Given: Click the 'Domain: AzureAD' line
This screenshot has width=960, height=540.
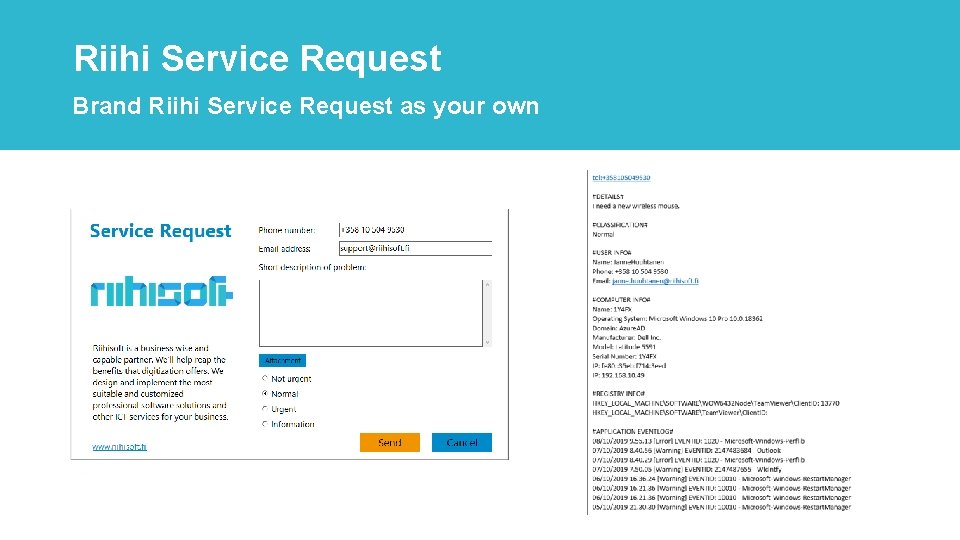Looking at the screenshot, I should pyautogui.click(x=618, y=328).
